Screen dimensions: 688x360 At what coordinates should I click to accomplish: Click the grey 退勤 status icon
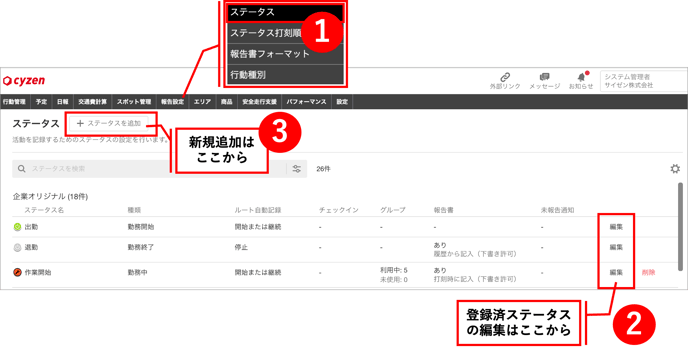[17, 248]
